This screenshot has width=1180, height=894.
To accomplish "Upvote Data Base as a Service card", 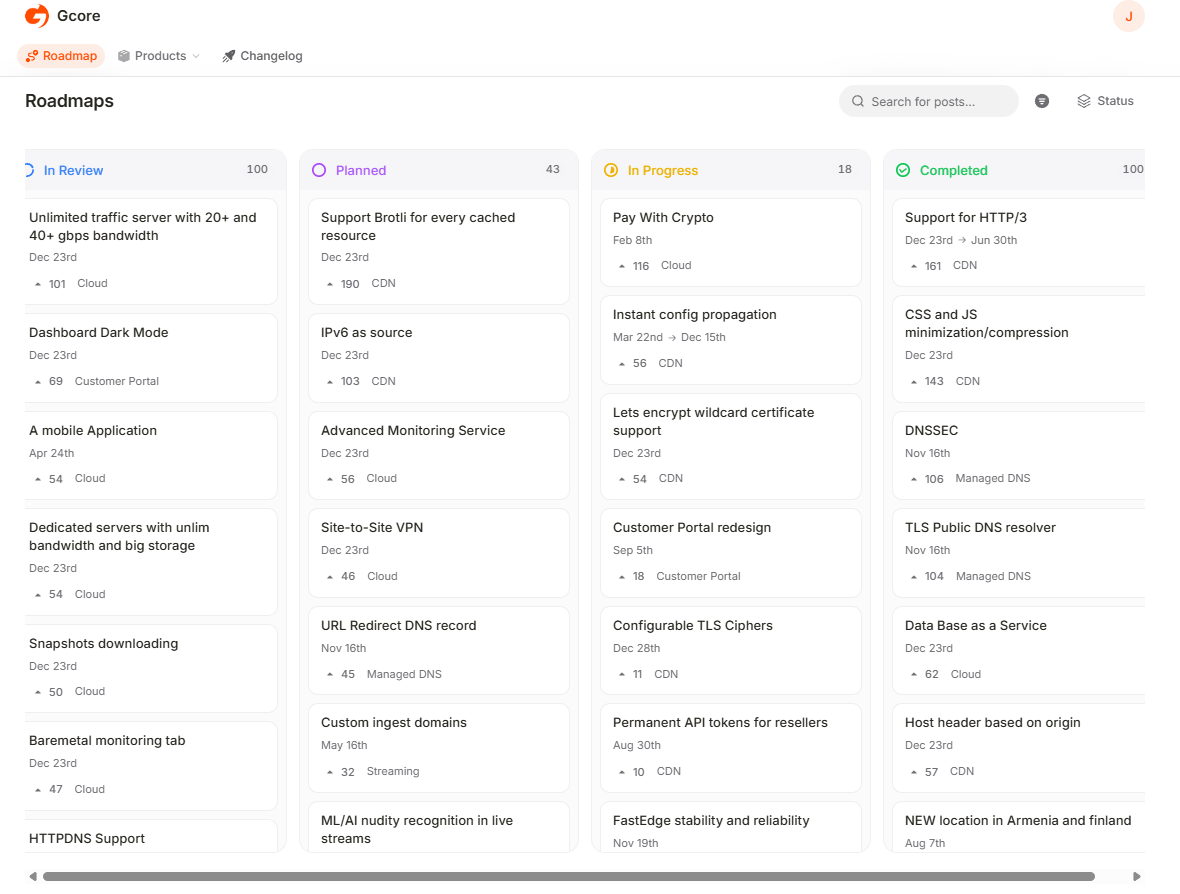I will coord(924,674).
